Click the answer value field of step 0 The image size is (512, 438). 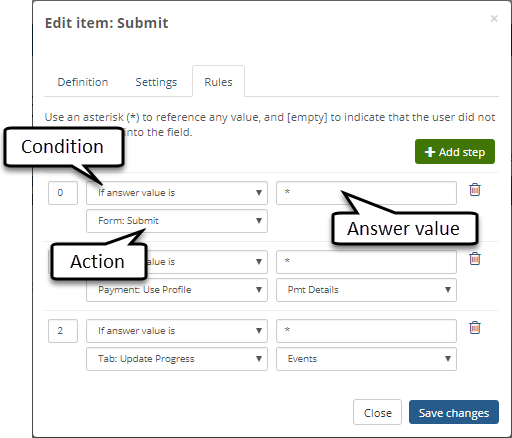click(366, 193)
